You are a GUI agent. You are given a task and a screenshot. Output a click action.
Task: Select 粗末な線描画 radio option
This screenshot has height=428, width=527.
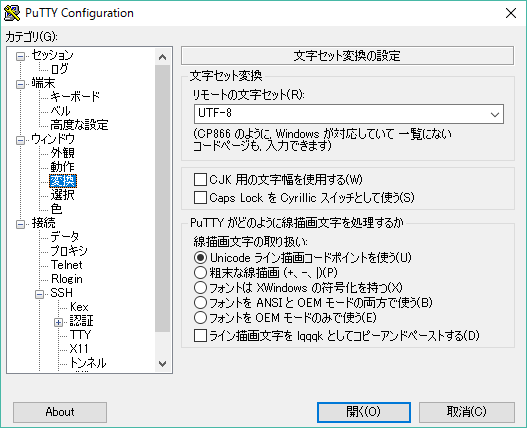(200, 273)
